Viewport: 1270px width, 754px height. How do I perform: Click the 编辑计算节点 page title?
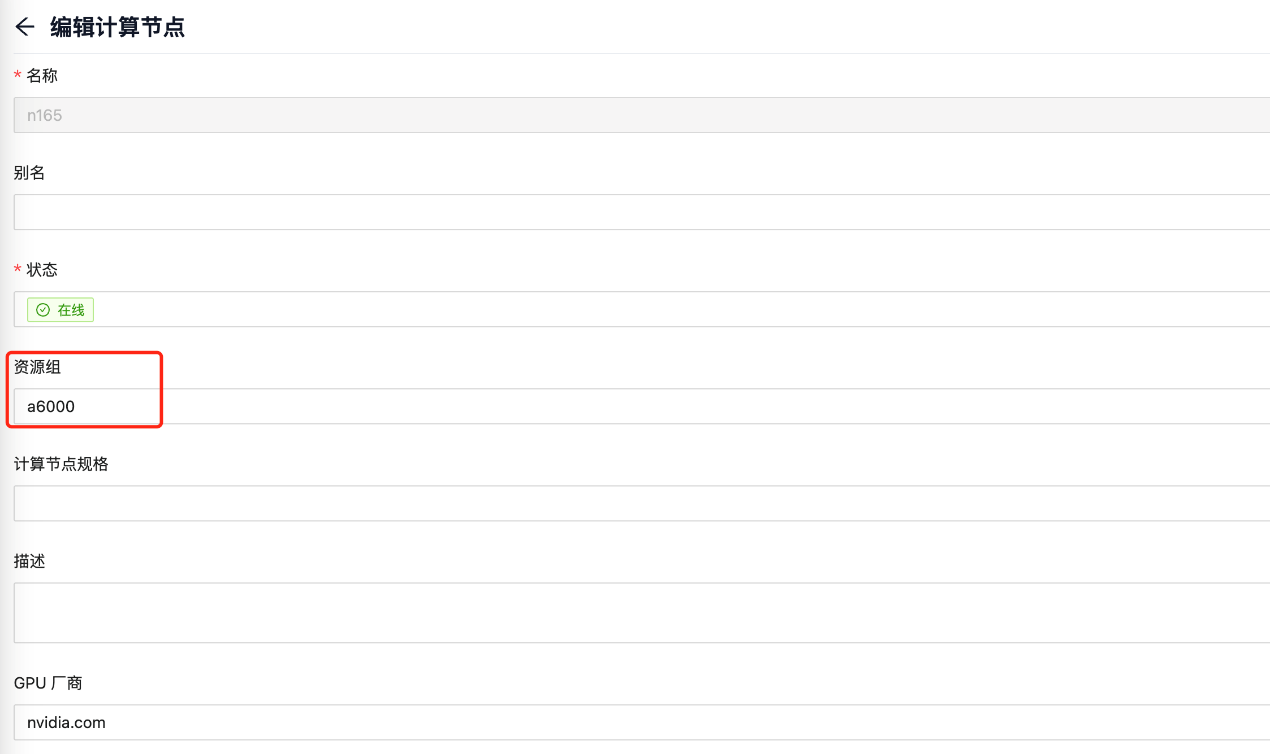click(117, 27)
